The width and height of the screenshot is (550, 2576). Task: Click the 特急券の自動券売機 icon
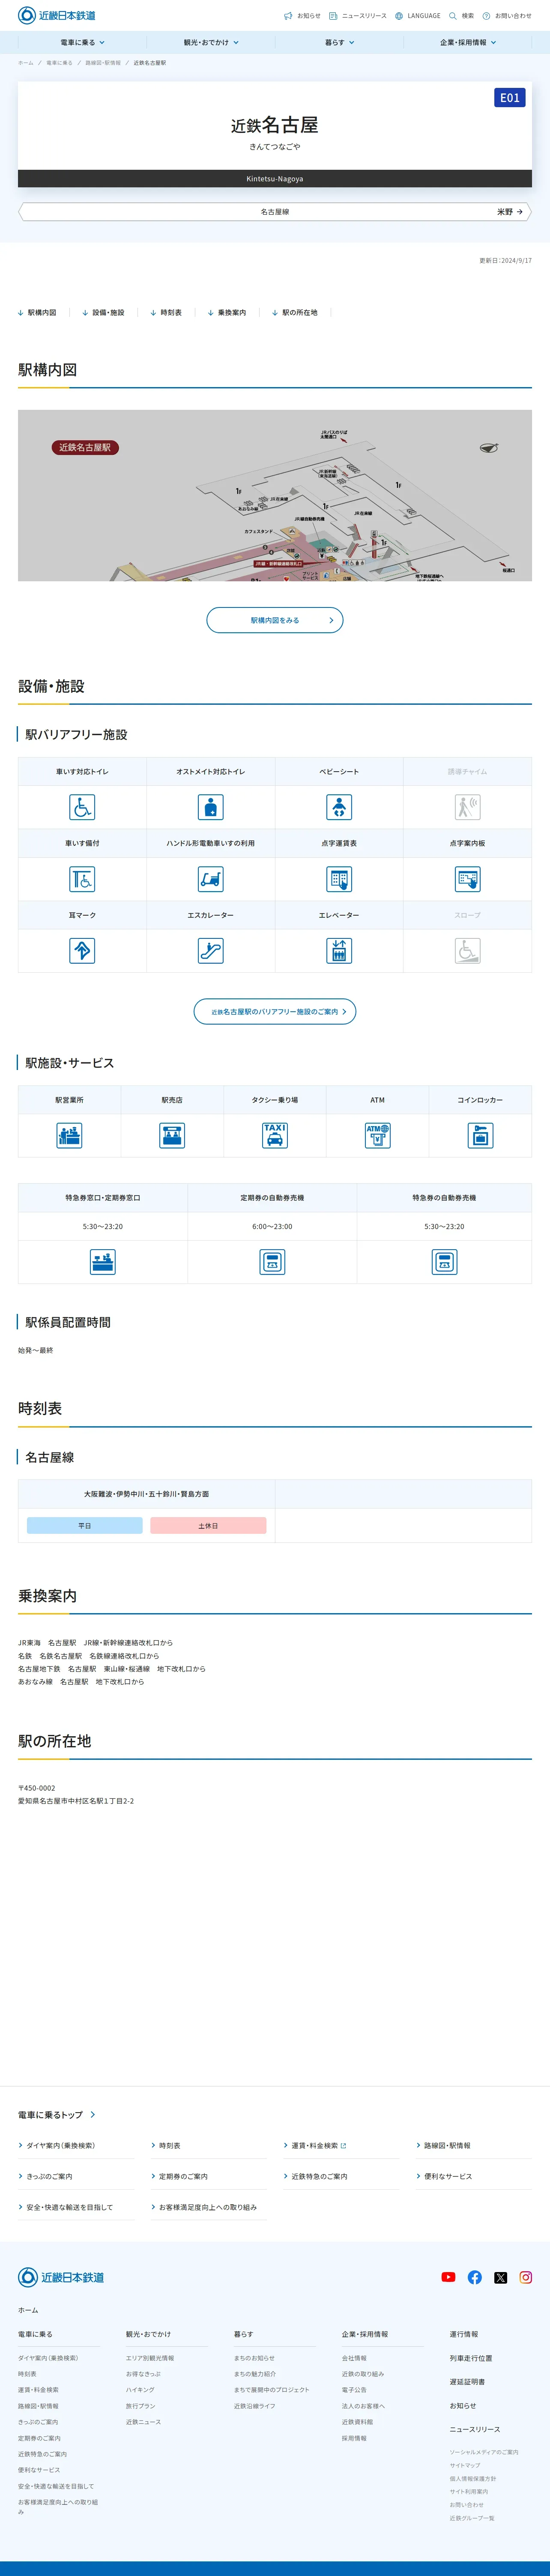(444, 1262)
